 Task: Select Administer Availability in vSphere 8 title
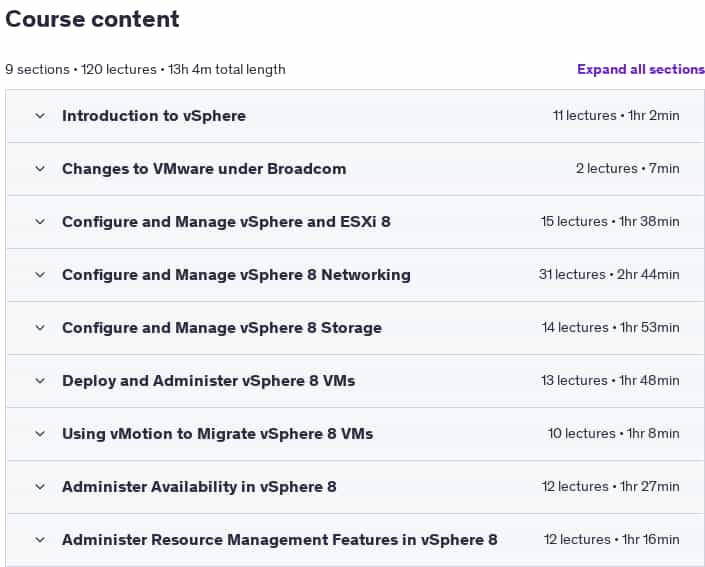(199, 487)
